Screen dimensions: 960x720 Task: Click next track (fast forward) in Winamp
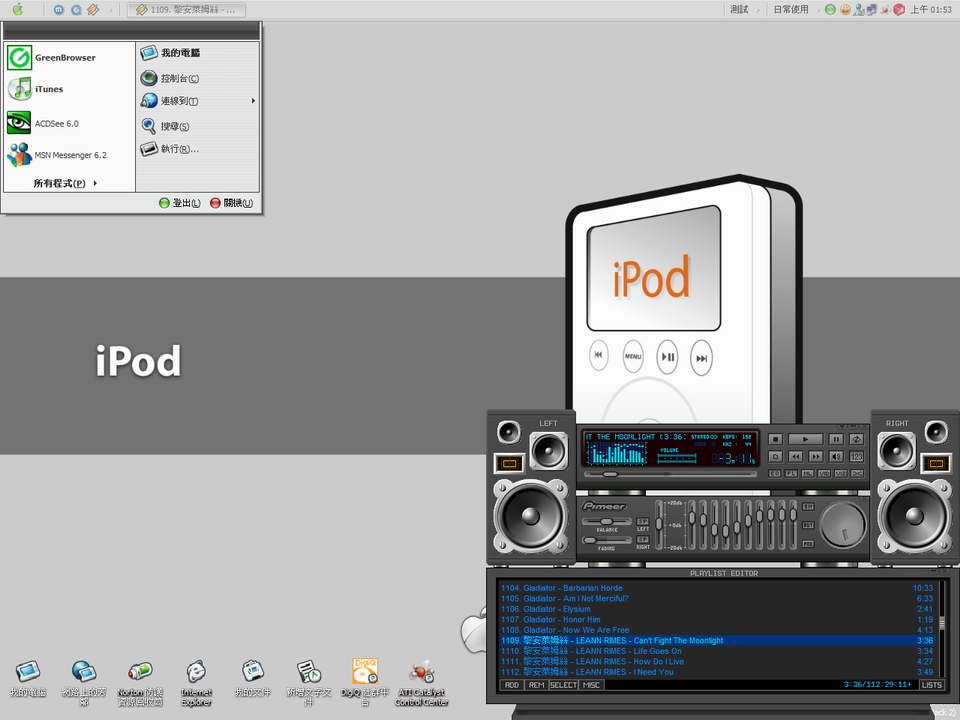[x=816, y=456]
